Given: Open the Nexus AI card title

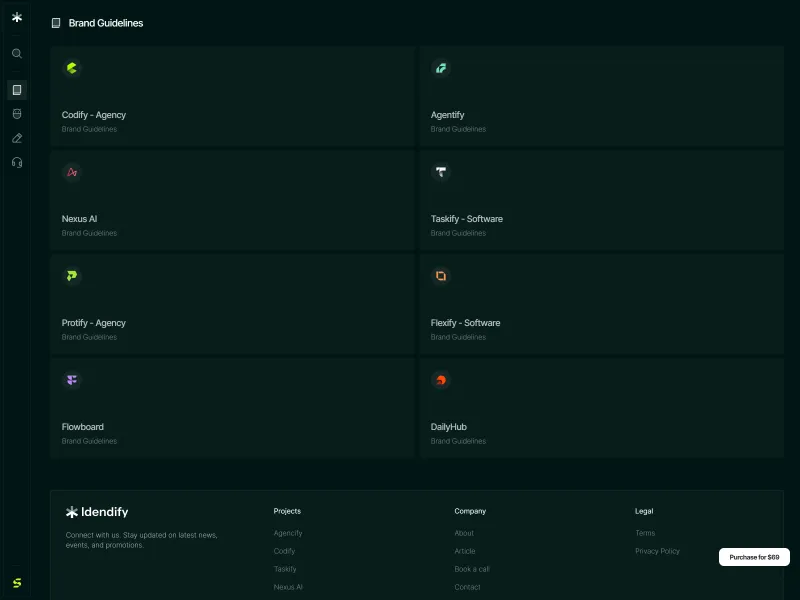Looking at the screenshot, I should coord(79,219).
